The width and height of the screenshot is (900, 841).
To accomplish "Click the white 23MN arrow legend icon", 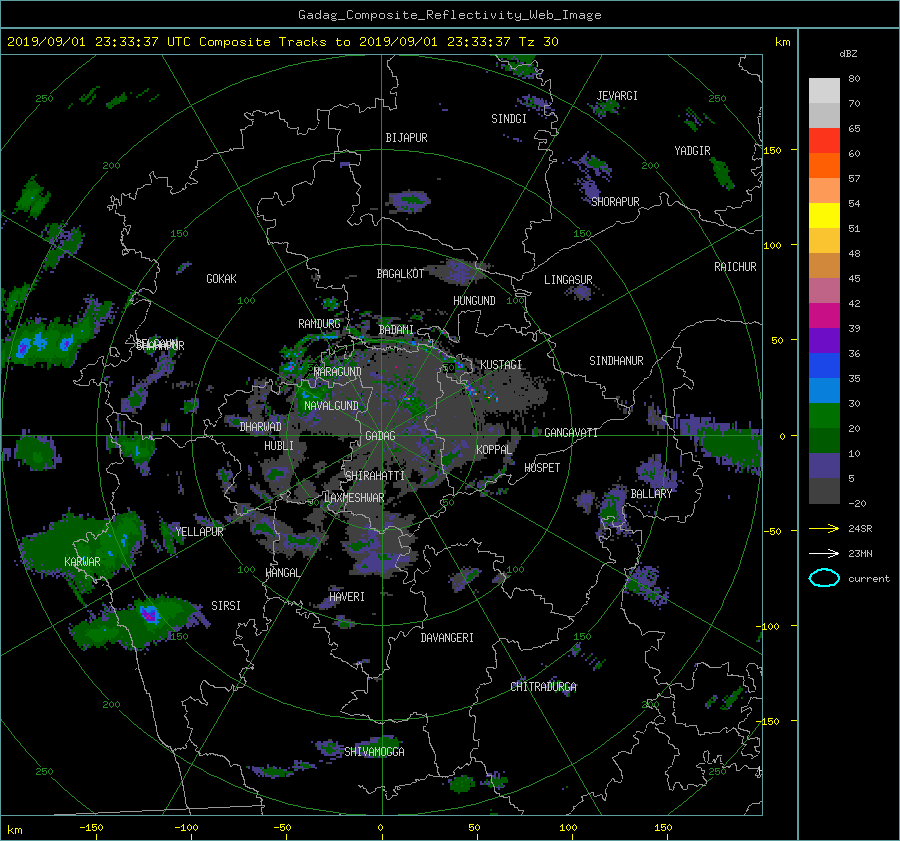I will click(824, 553).
